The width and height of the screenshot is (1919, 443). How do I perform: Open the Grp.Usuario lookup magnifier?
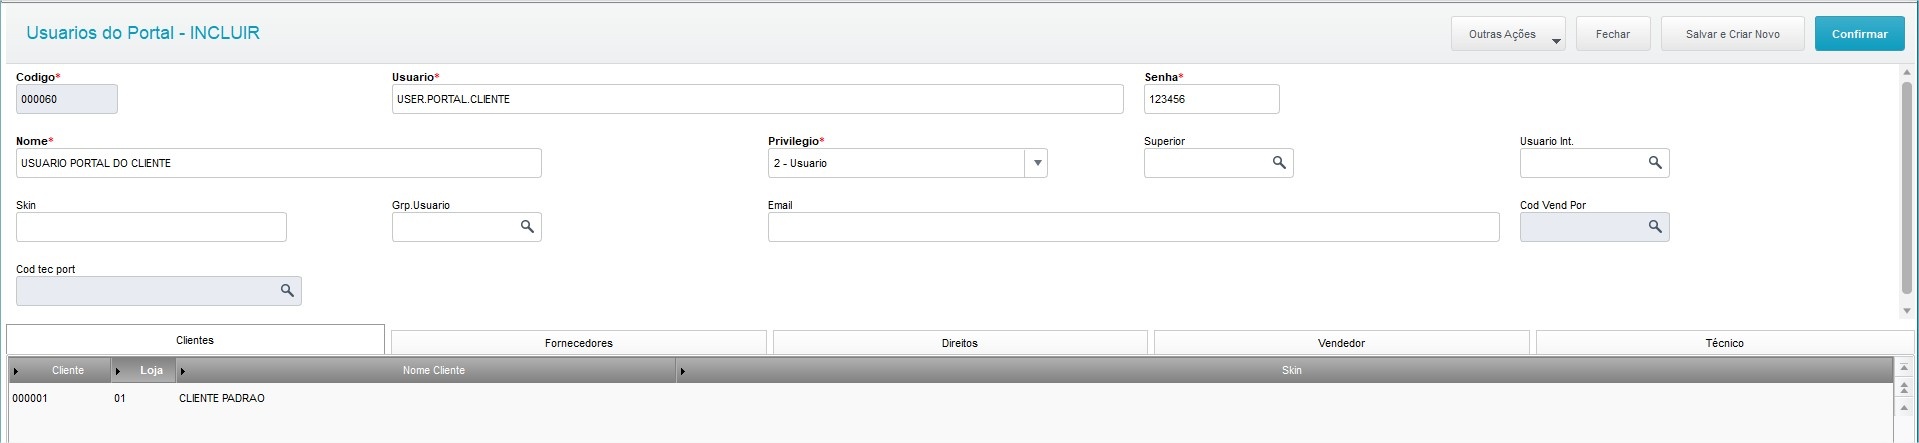(x=527, y=227)
